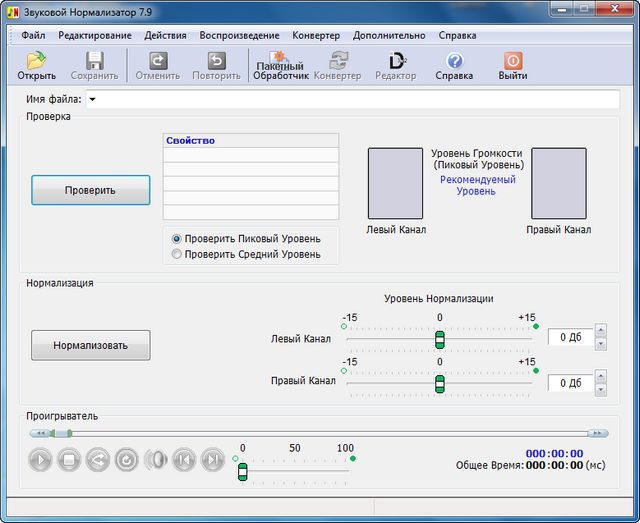The width and height of the screenshot is (640, 523).
Task: Click the Проверить button
Action: (x=90, y=190)
